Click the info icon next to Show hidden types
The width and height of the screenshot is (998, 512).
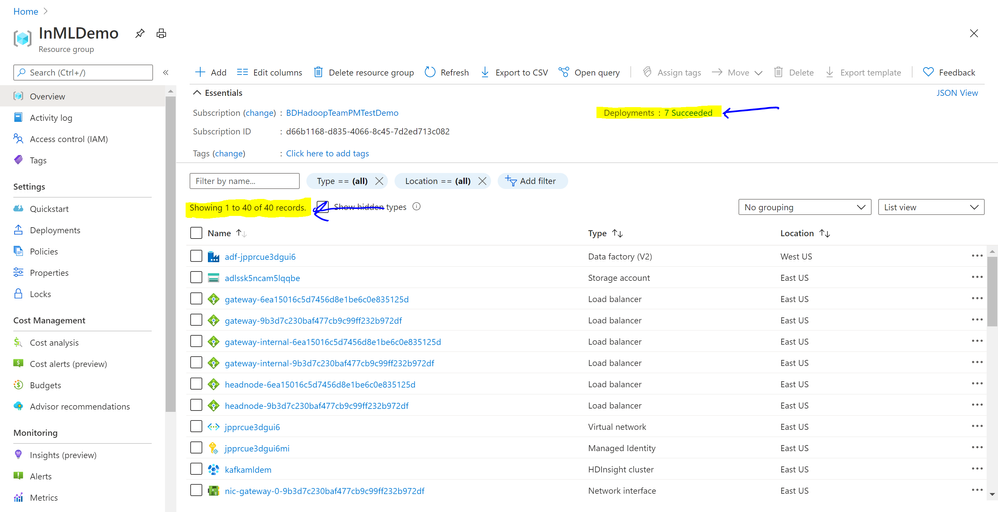(x=416, y=207)
